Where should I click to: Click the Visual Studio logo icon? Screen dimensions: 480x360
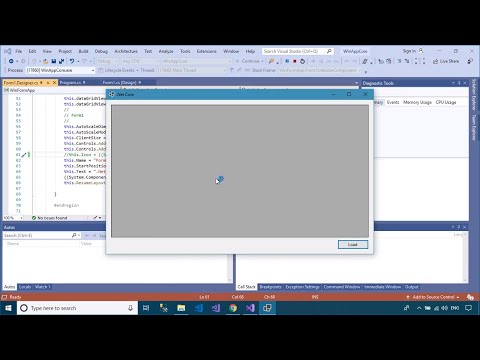[8, 51]
